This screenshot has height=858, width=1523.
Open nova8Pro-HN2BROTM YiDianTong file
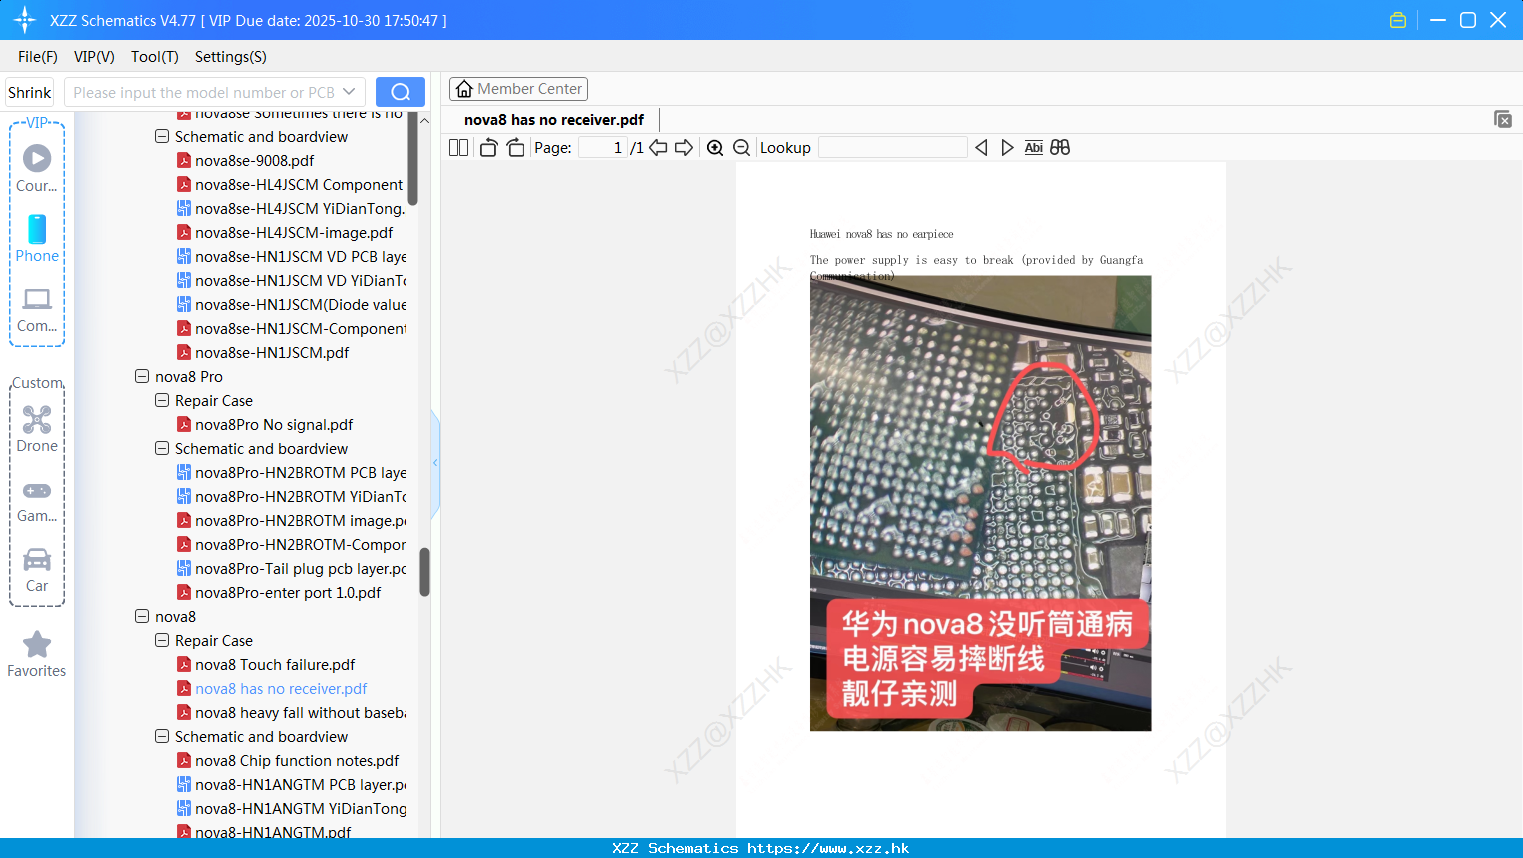300,497
